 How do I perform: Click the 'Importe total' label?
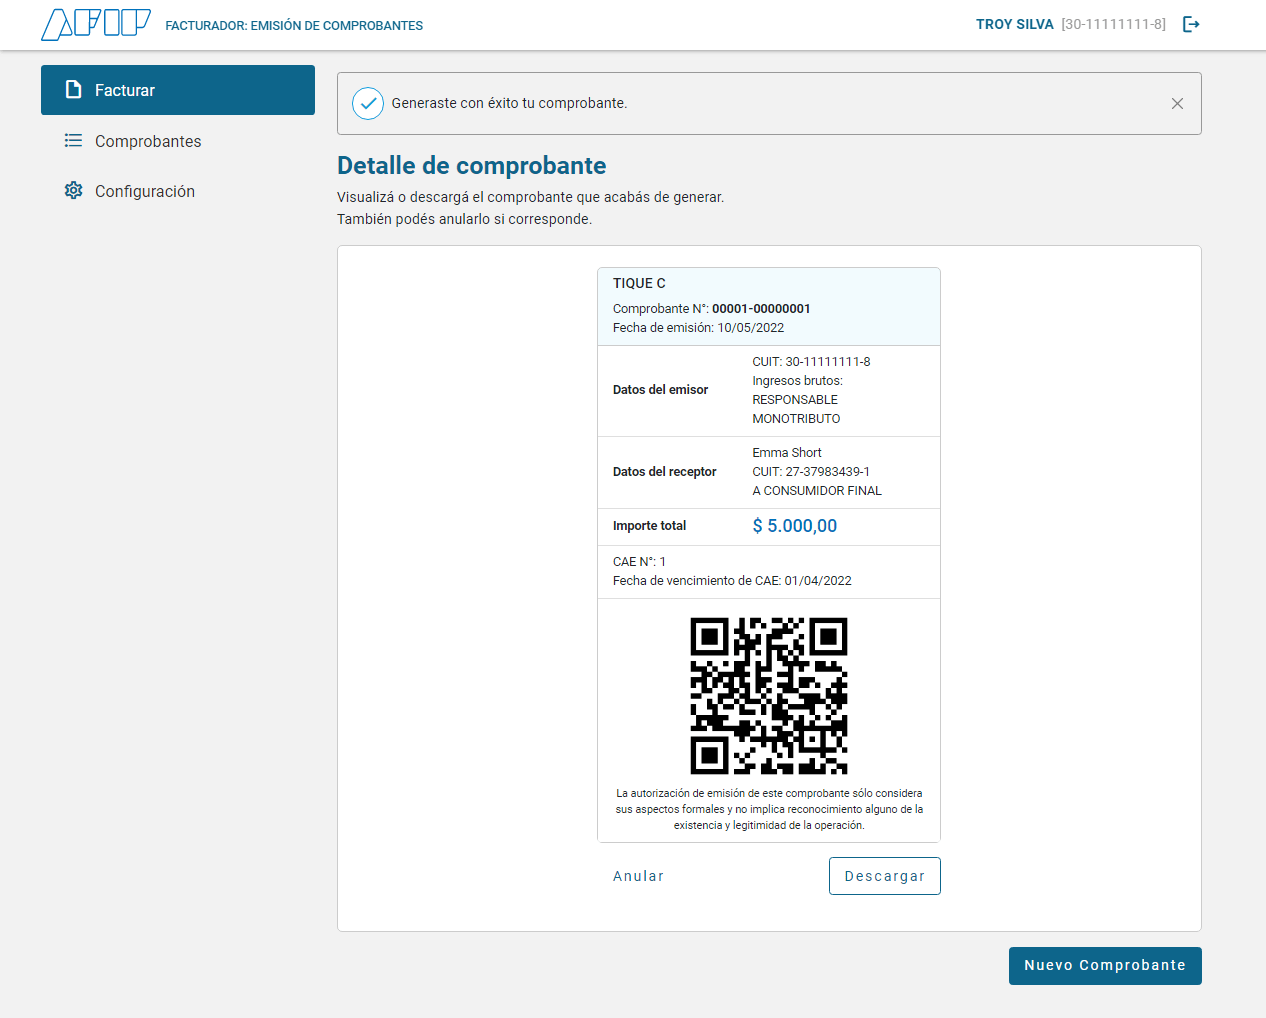click(650, 526)
